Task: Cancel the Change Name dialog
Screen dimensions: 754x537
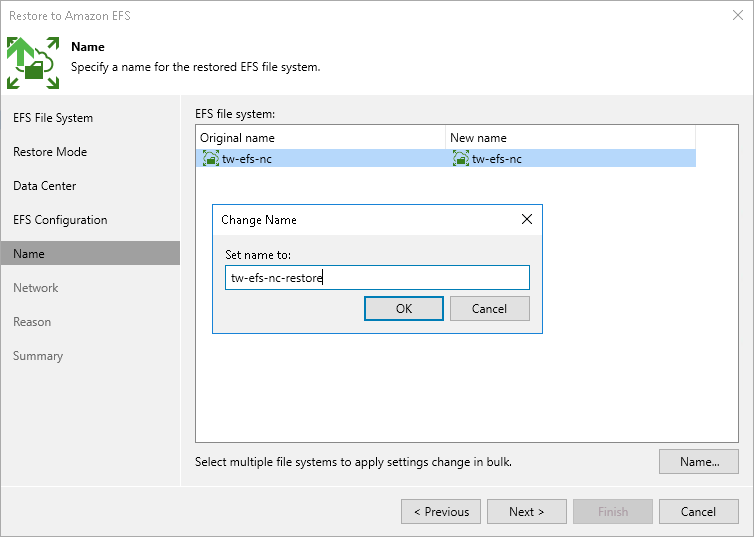Action: [489, 309]
